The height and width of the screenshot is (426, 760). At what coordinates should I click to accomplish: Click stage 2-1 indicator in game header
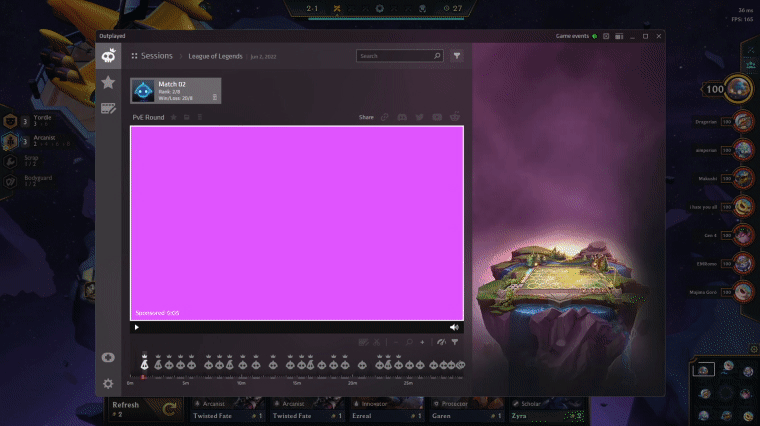312,8
